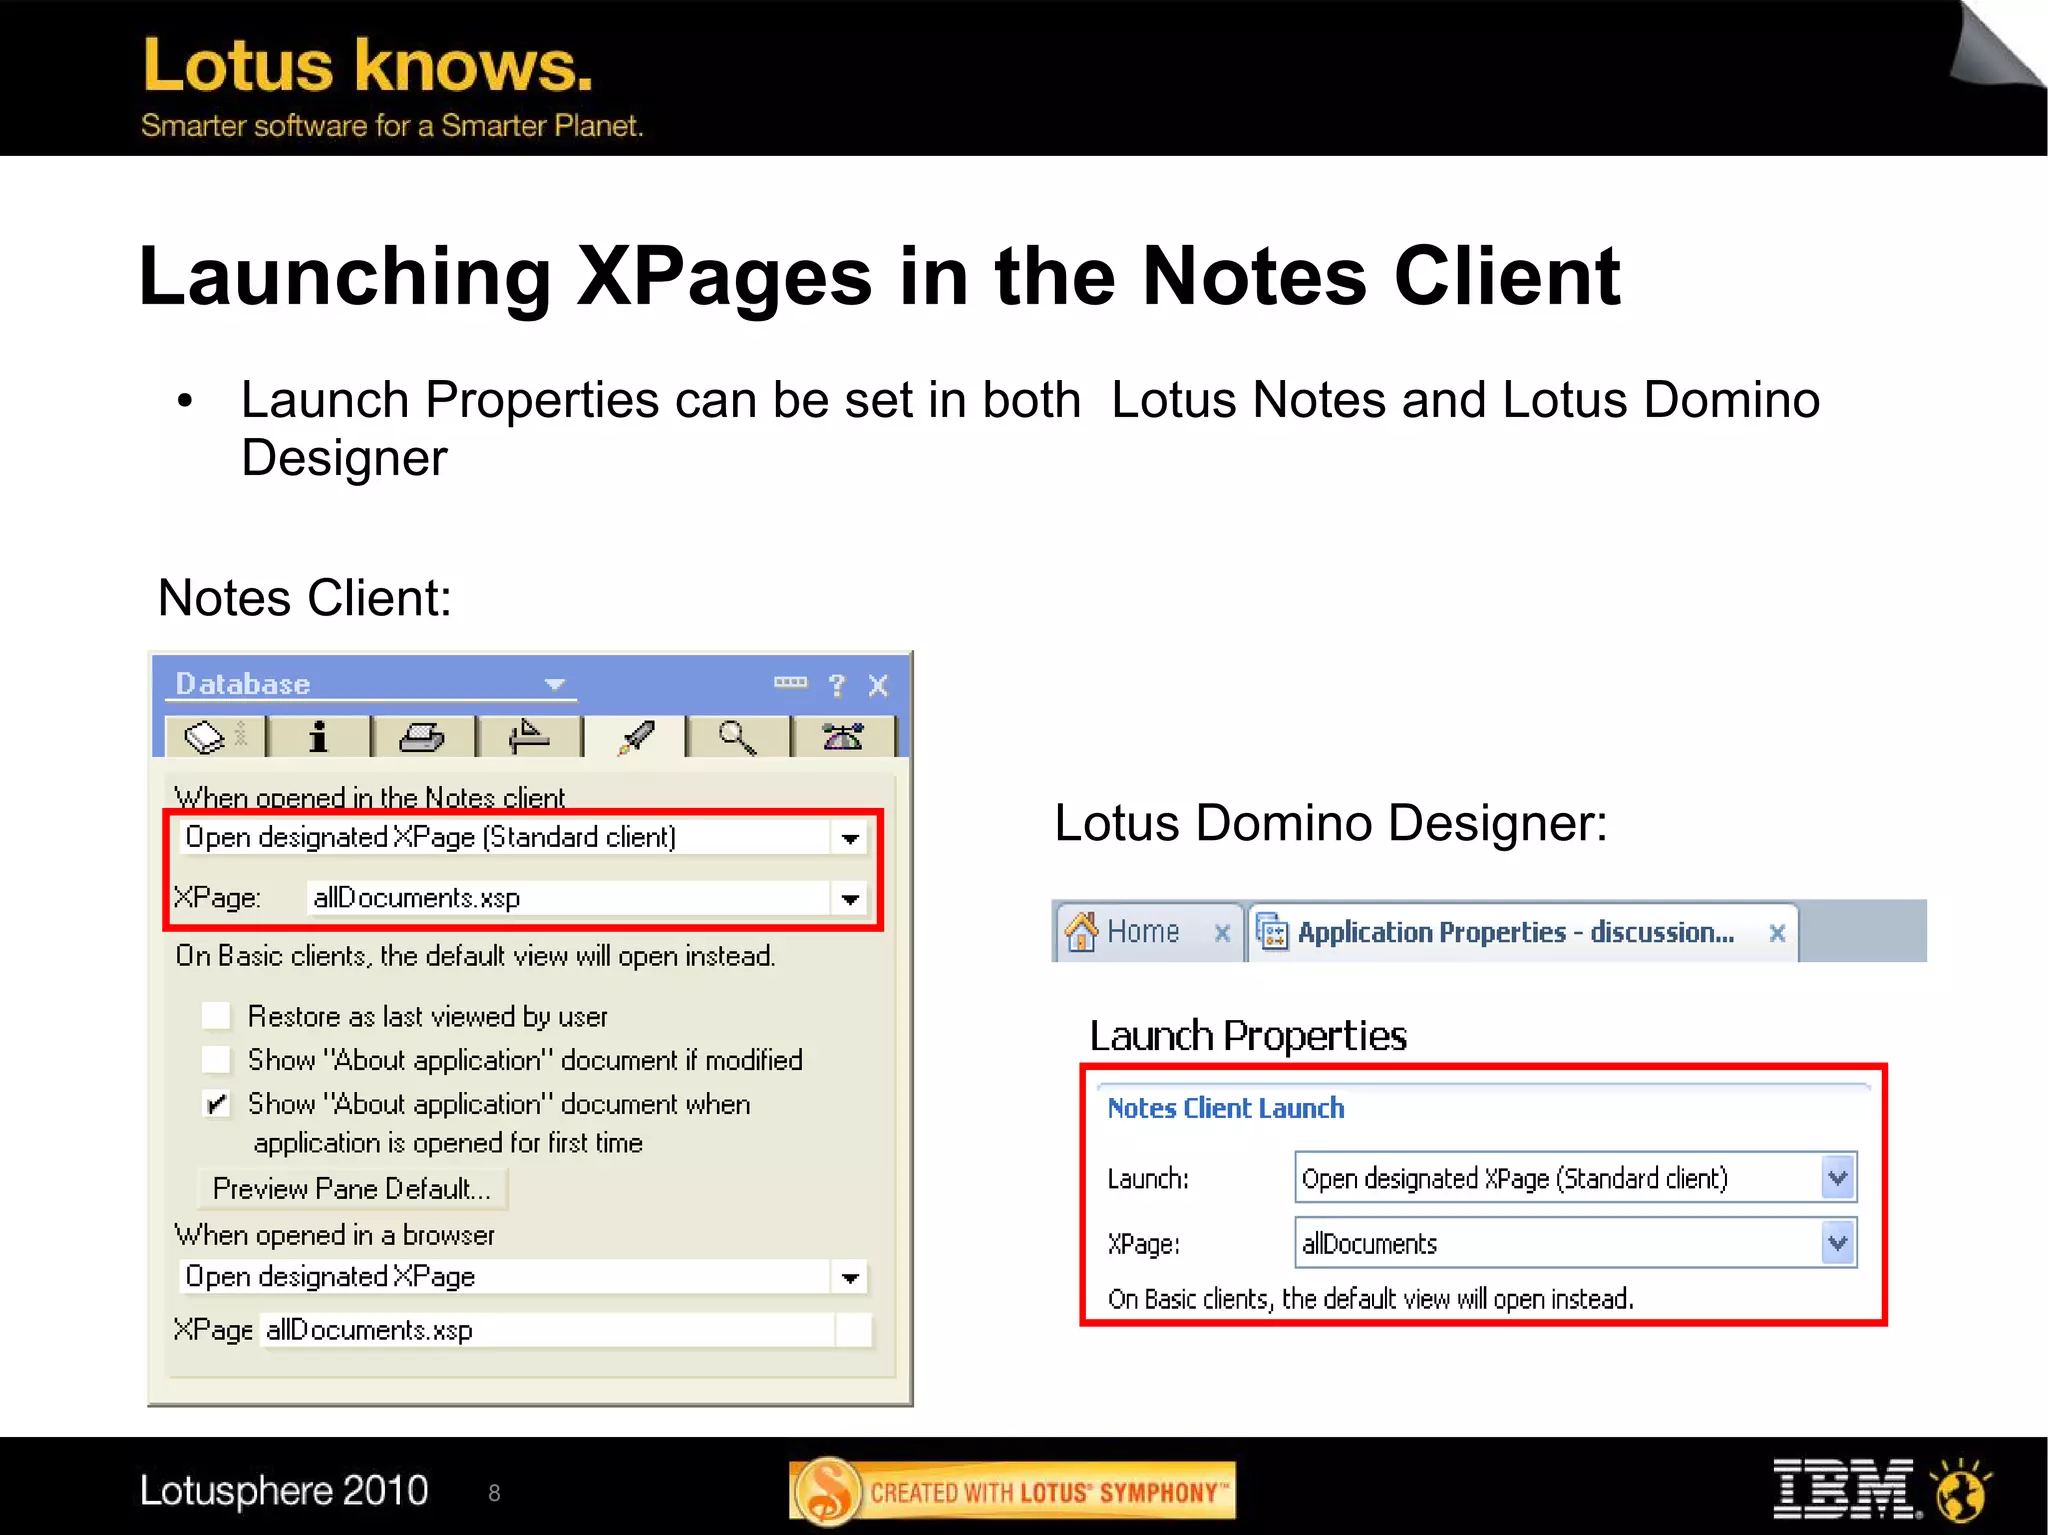Click the Basic clients note in Database dialog
Viewport: 2048px width, 1535px height.
(475, 956)
